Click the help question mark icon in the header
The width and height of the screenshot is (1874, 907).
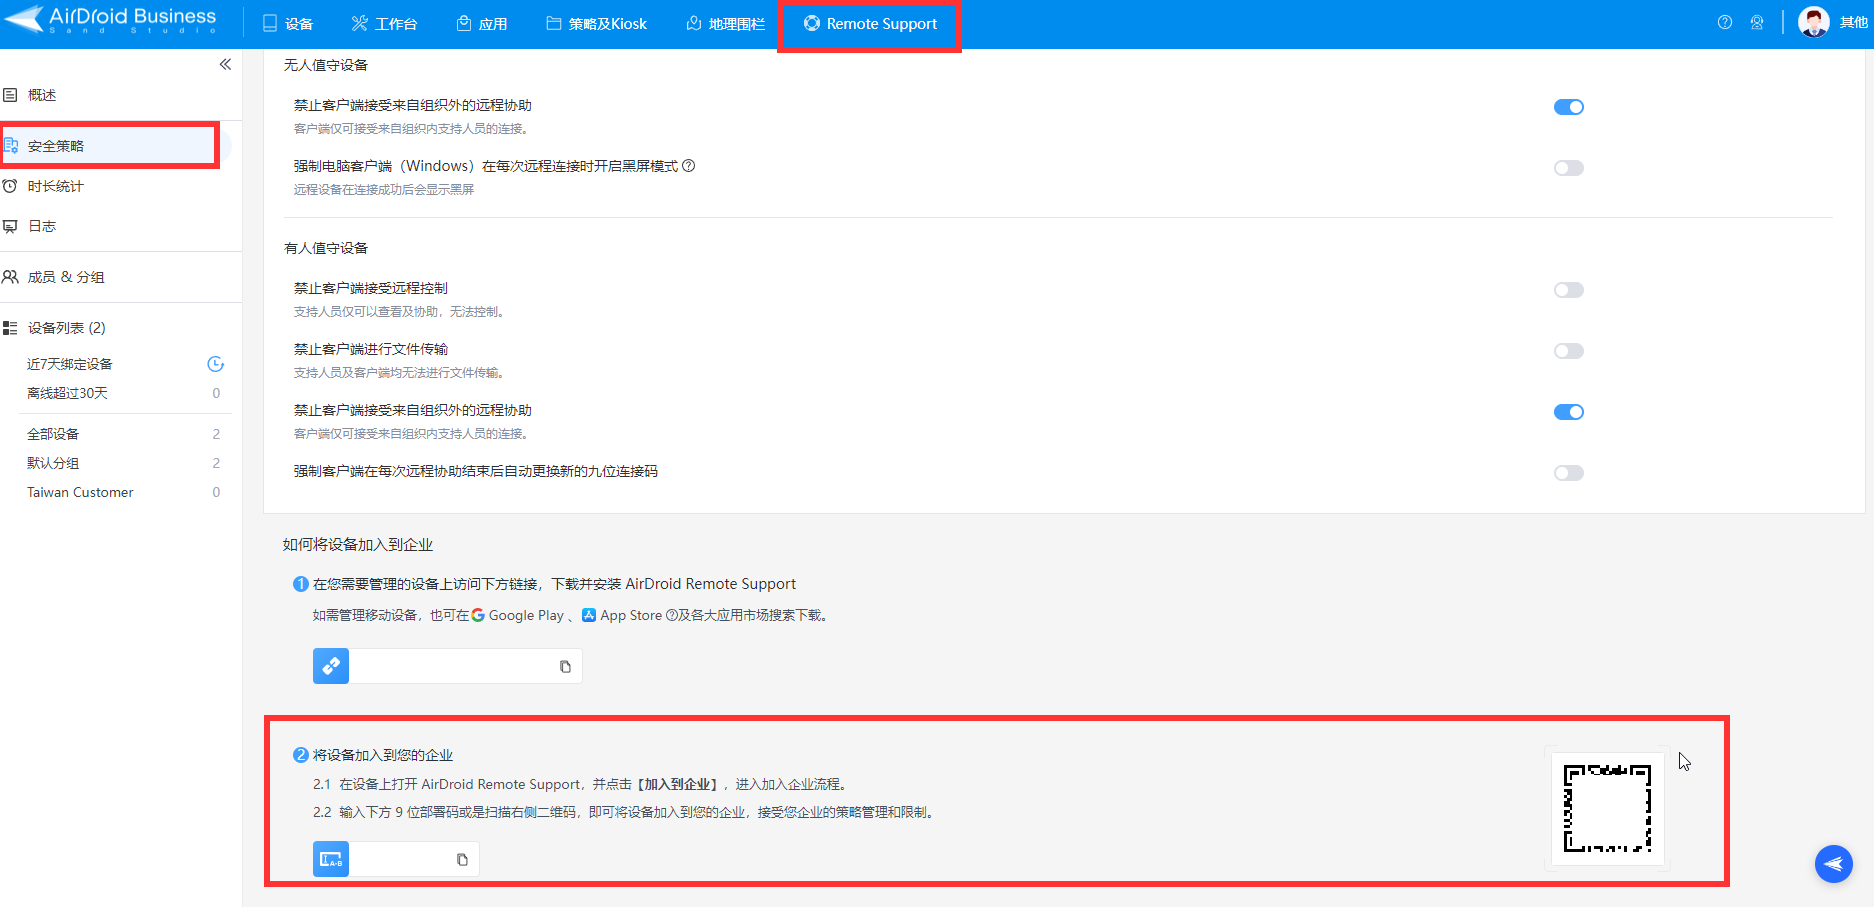[x=1725, y=22]
